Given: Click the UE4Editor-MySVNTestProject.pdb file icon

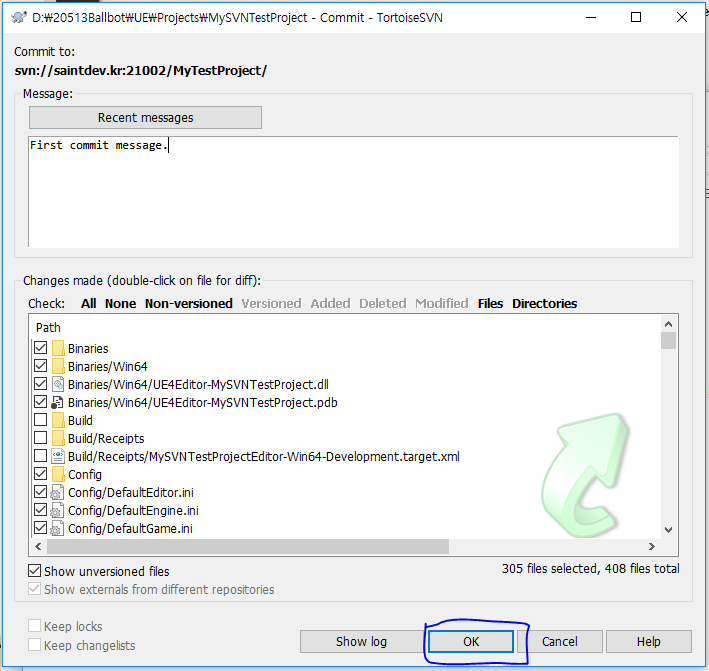Looking at the screenshot, I should 57,402.
